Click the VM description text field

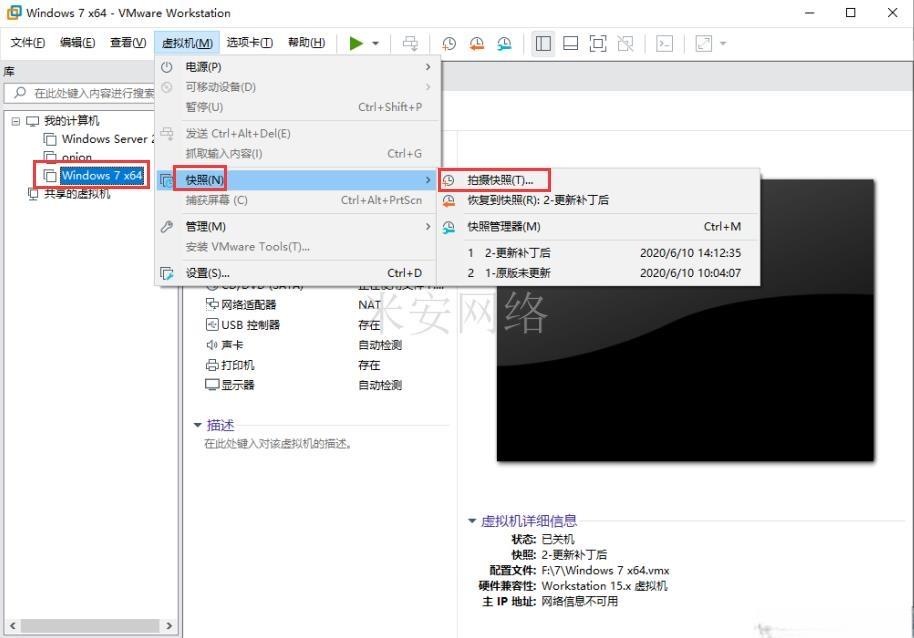click(x=278, y=444)
